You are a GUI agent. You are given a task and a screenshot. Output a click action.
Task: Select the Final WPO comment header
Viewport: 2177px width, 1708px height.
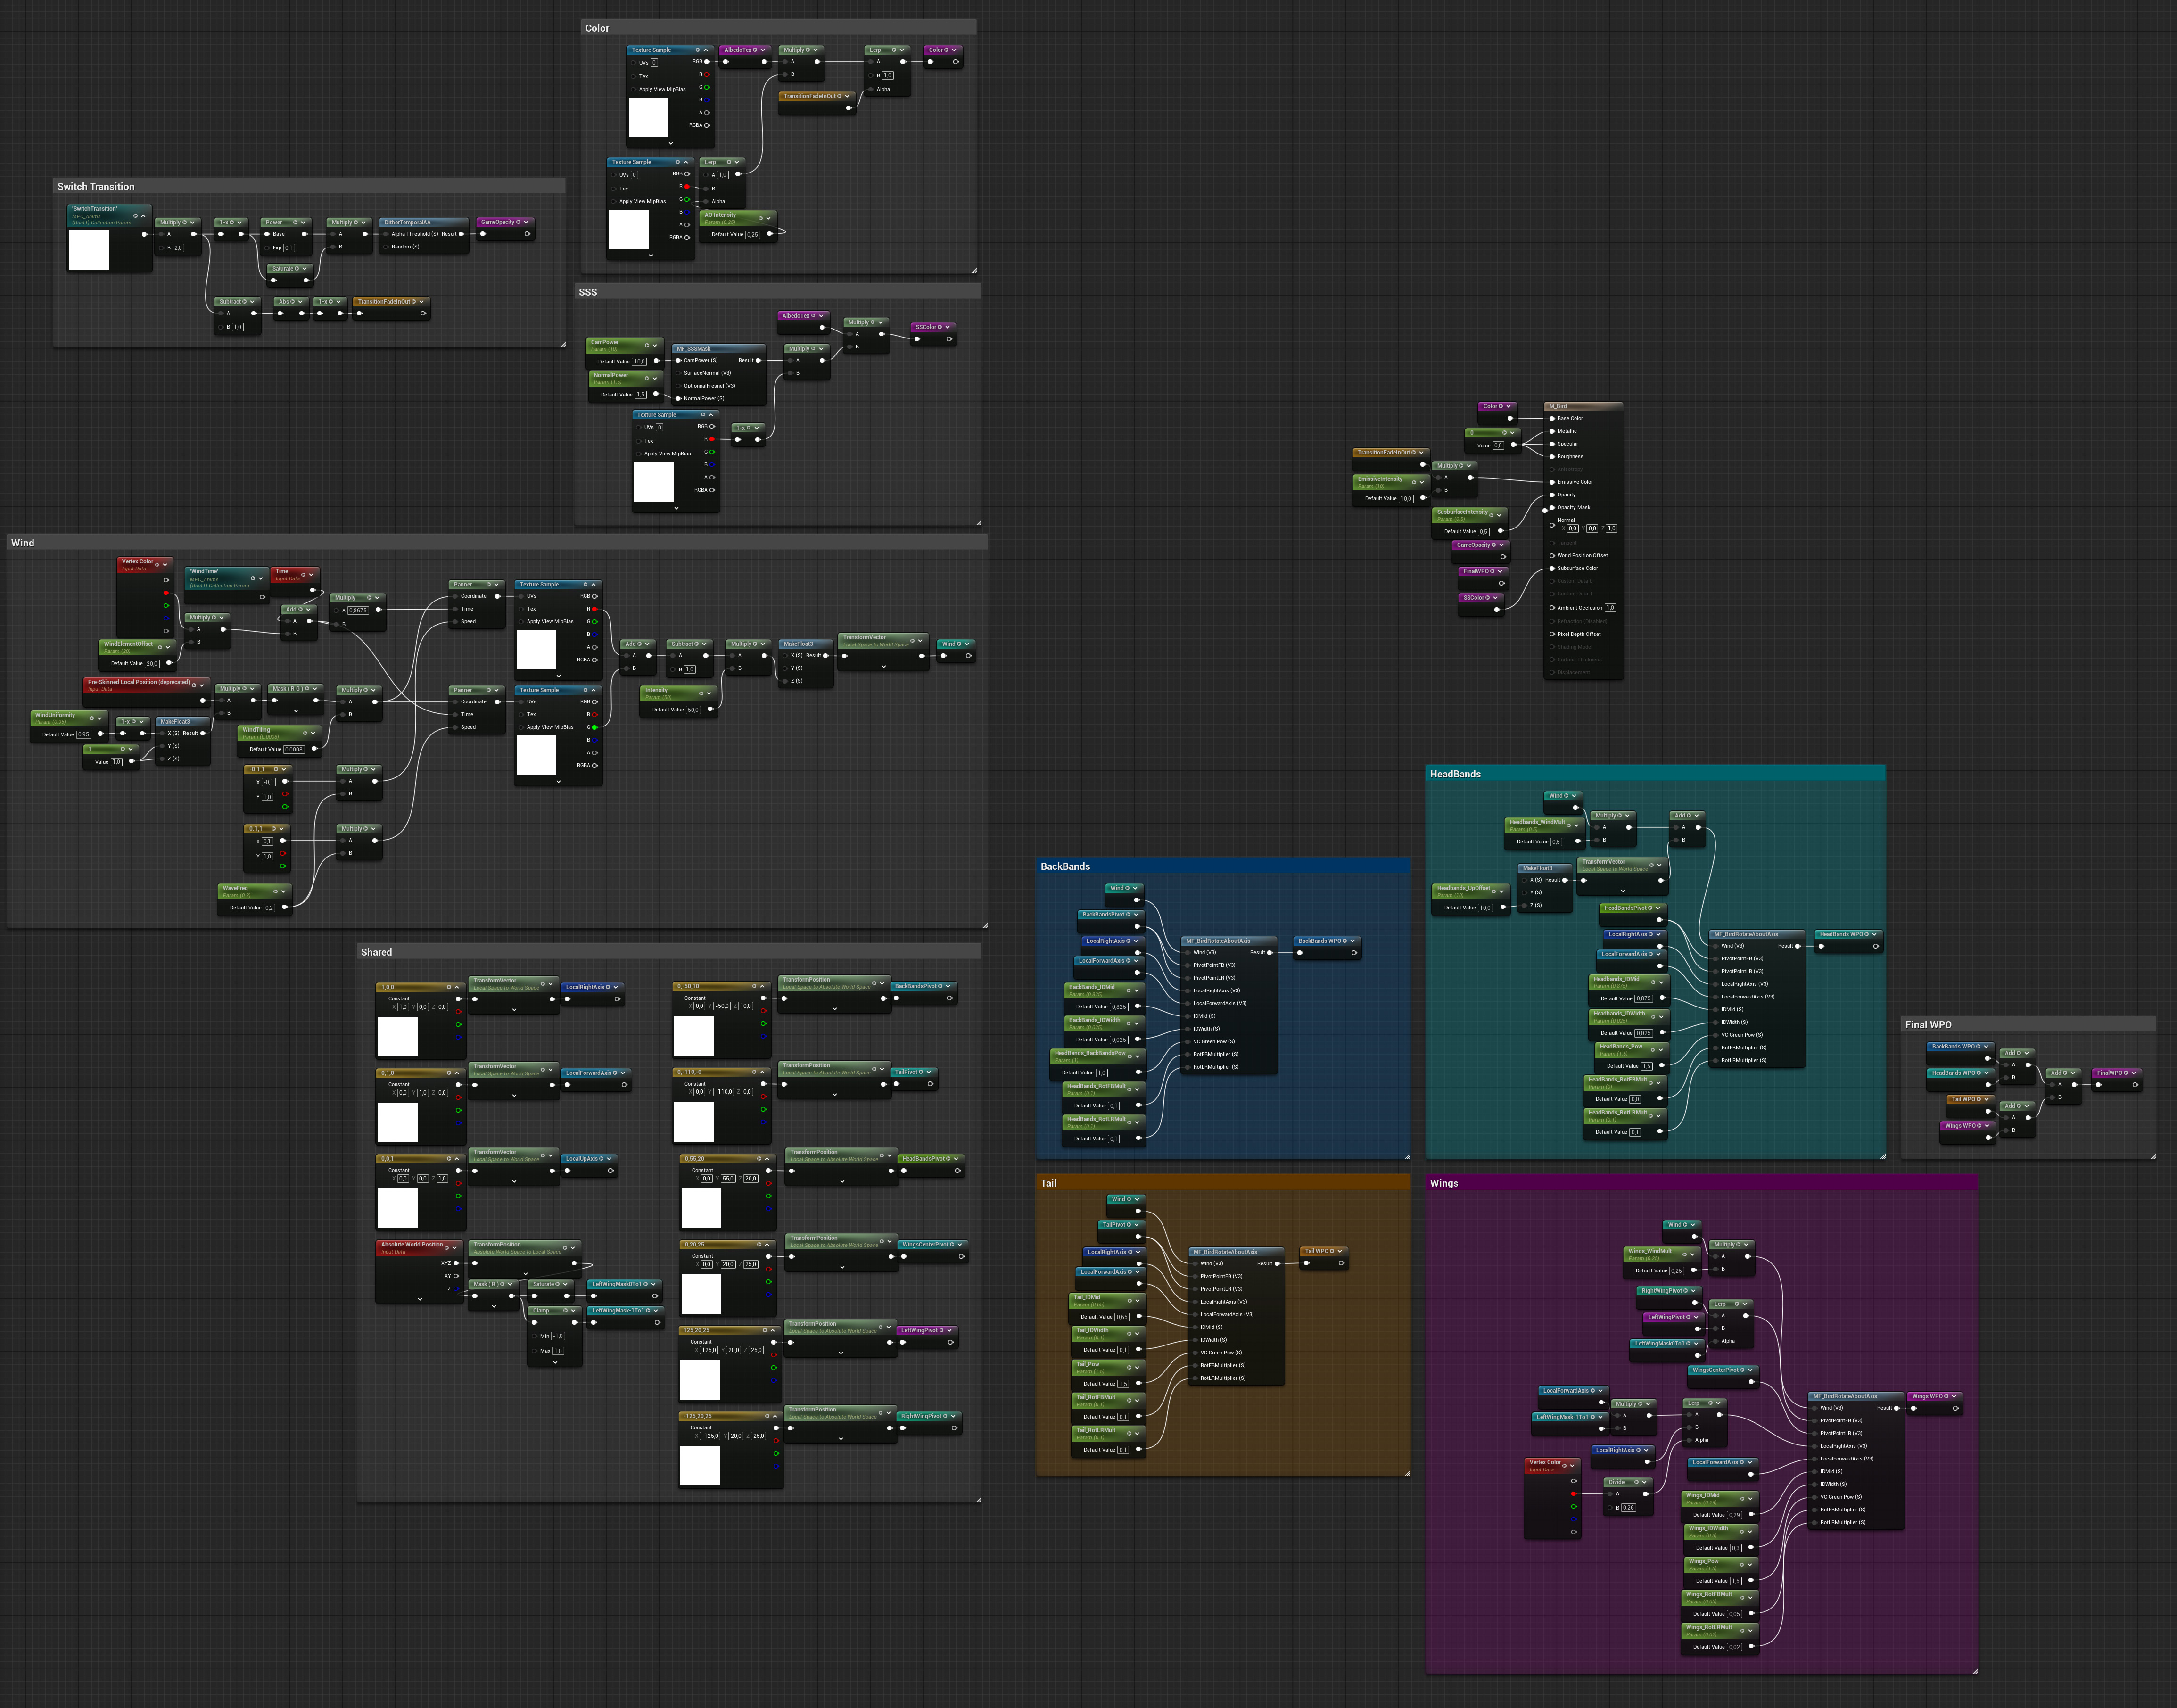(x=2028, y=1024)
